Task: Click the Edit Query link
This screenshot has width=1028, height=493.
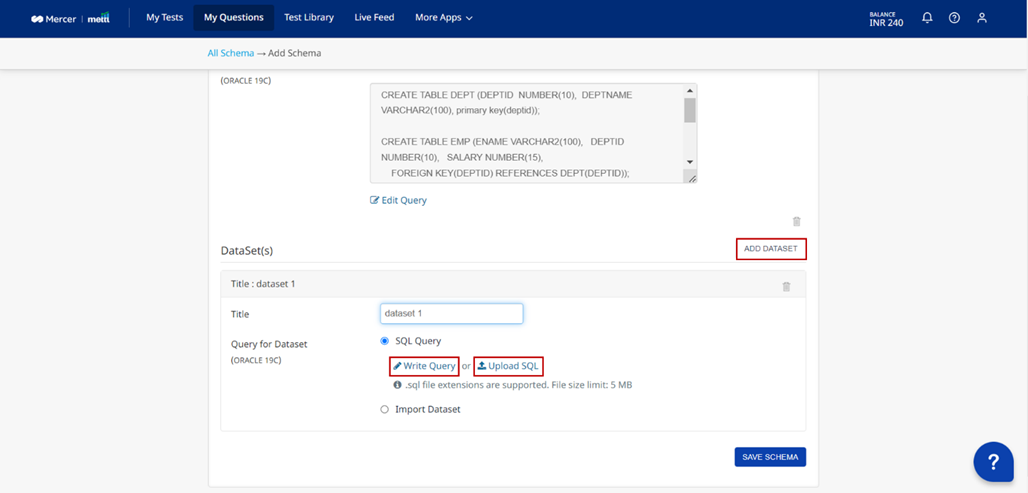Action: [399, 200]
